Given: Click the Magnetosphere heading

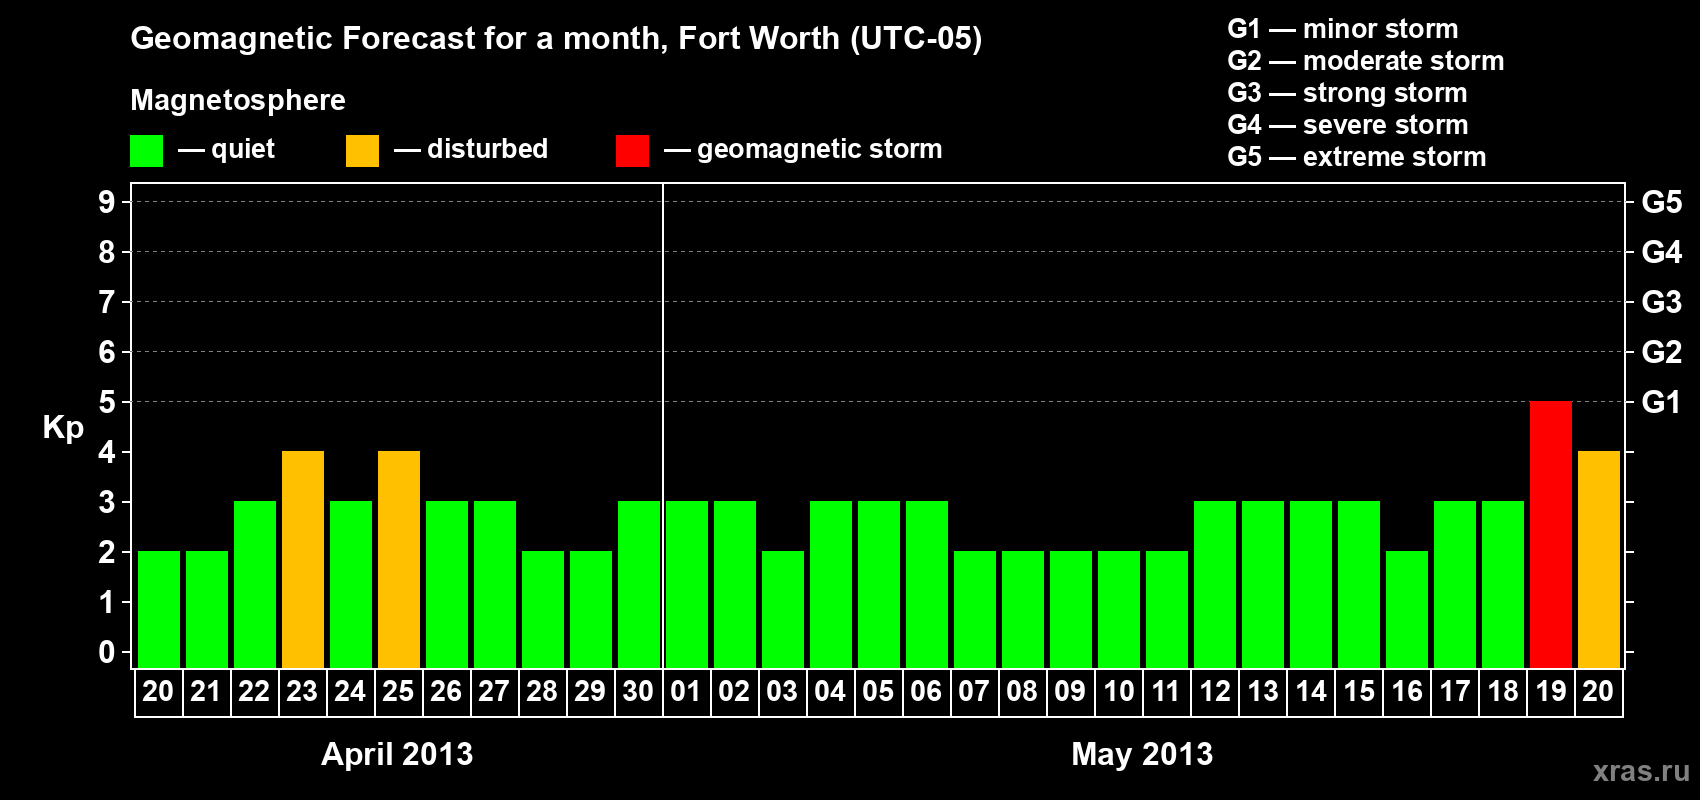Looking at the screenshot, I should [x=238, y=101].
